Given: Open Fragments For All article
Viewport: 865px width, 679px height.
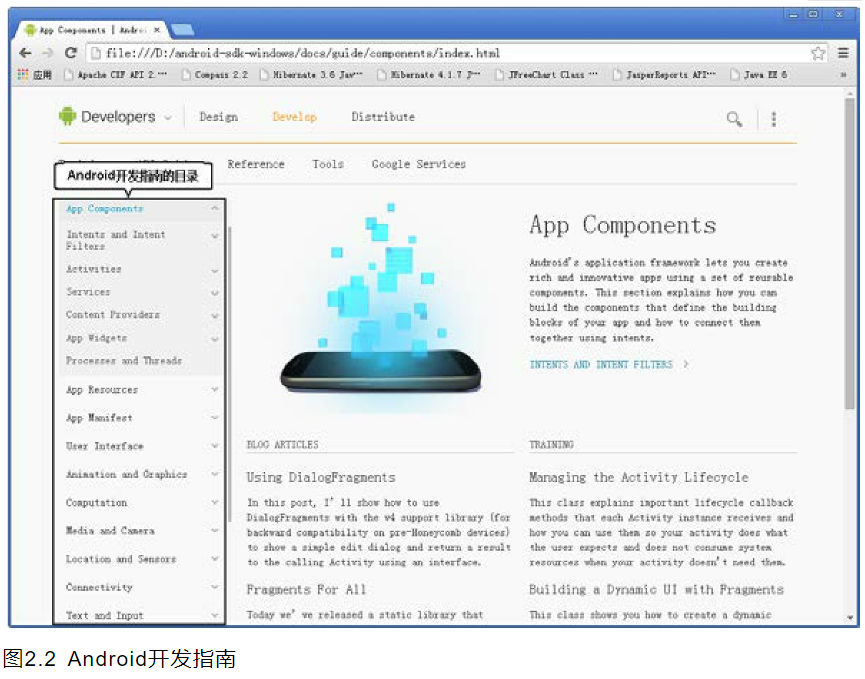Looking at the screenshot, I should click(x=306, y=590).
